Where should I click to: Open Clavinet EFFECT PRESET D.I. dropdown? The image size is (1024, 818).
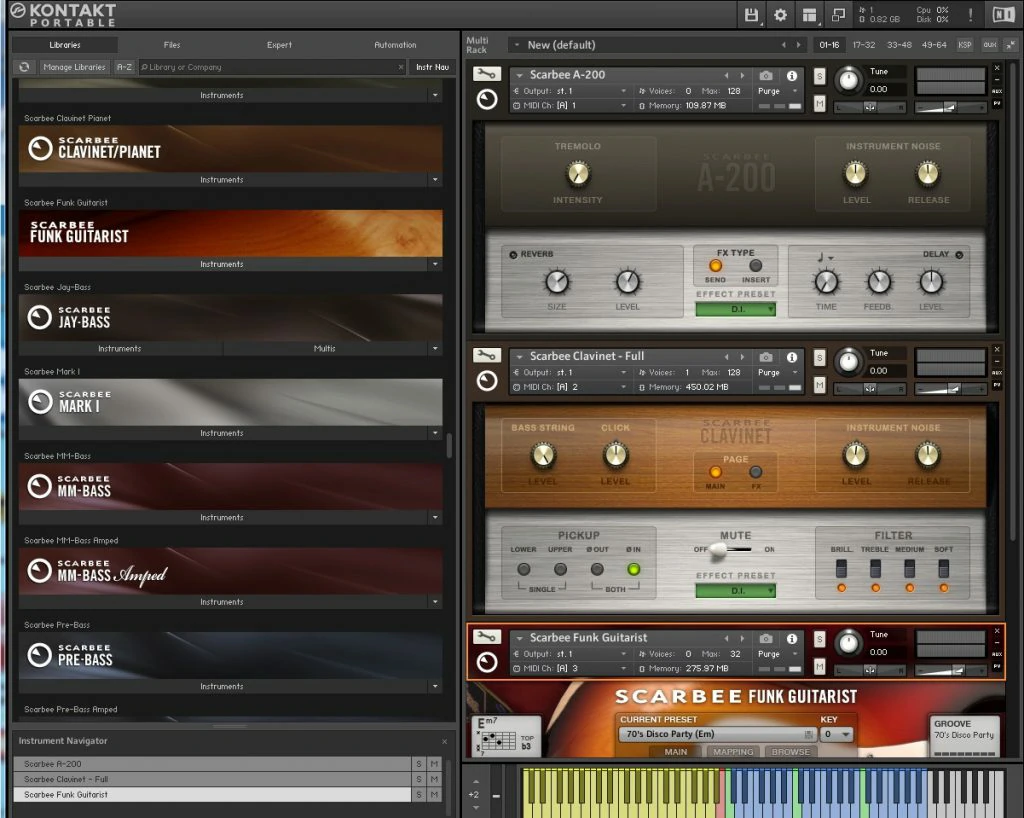tap(735, 590)
